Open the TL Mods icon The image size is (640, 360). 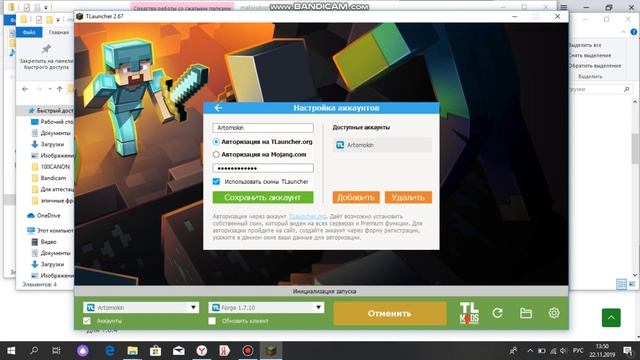point(469,313)
